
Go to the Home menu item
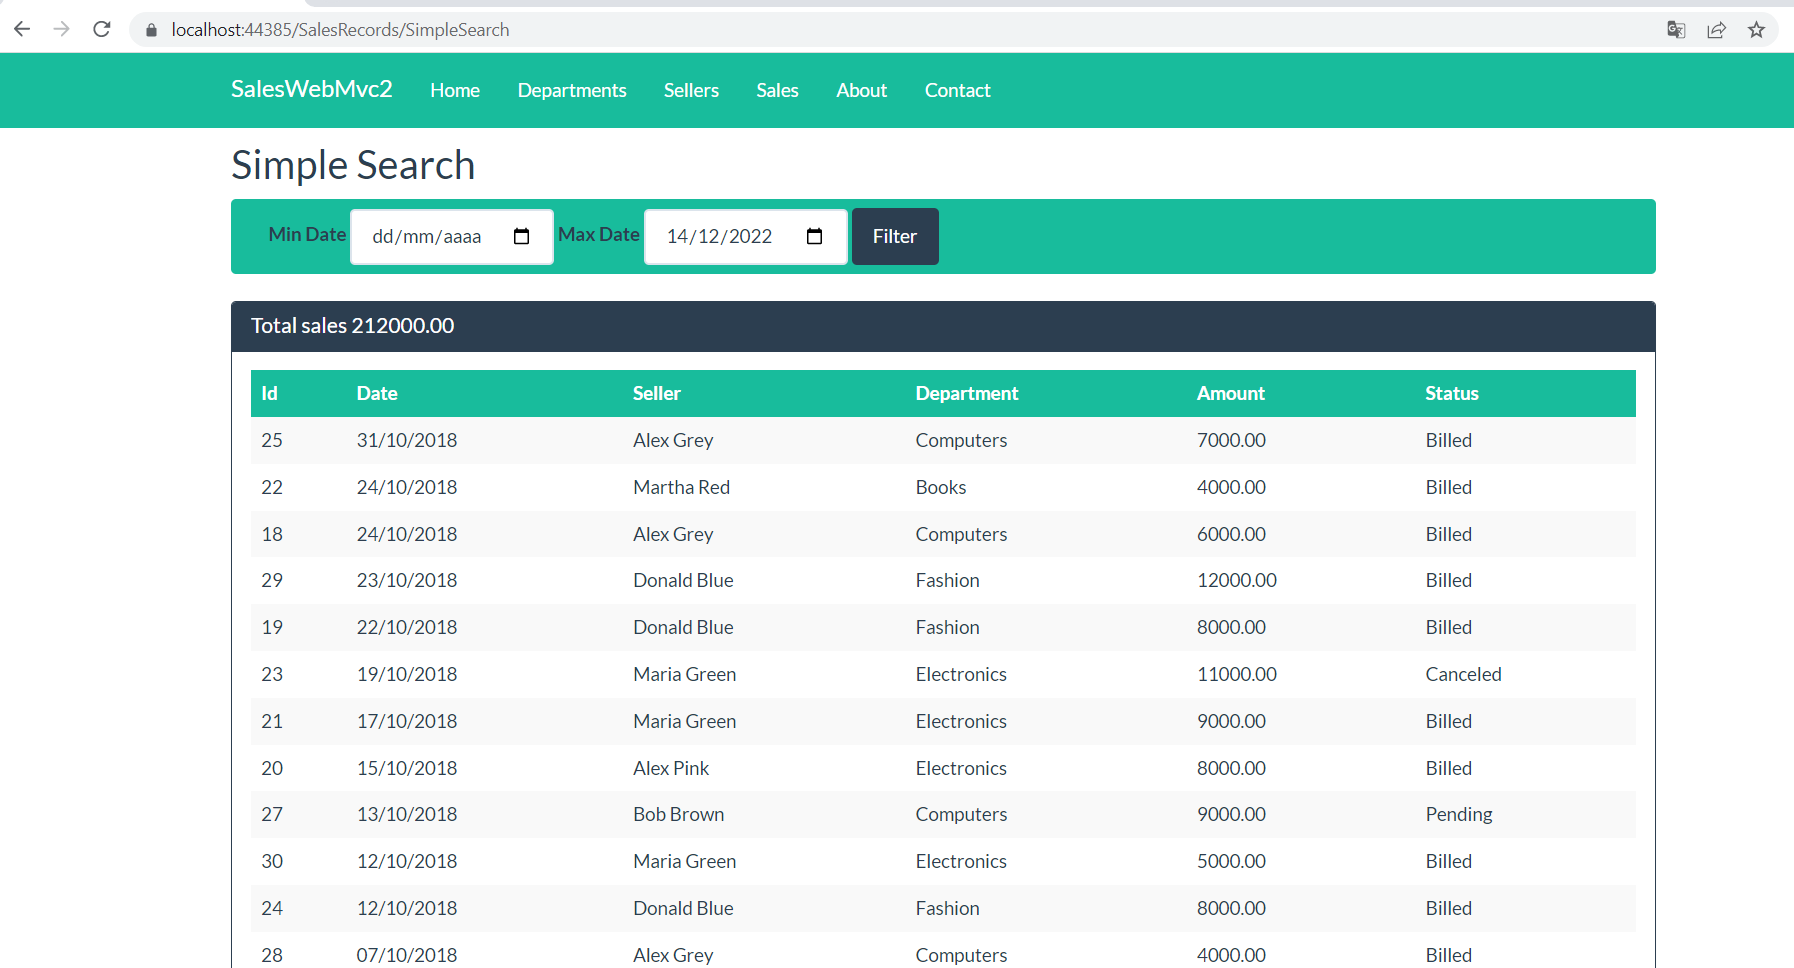coord(455,90)
